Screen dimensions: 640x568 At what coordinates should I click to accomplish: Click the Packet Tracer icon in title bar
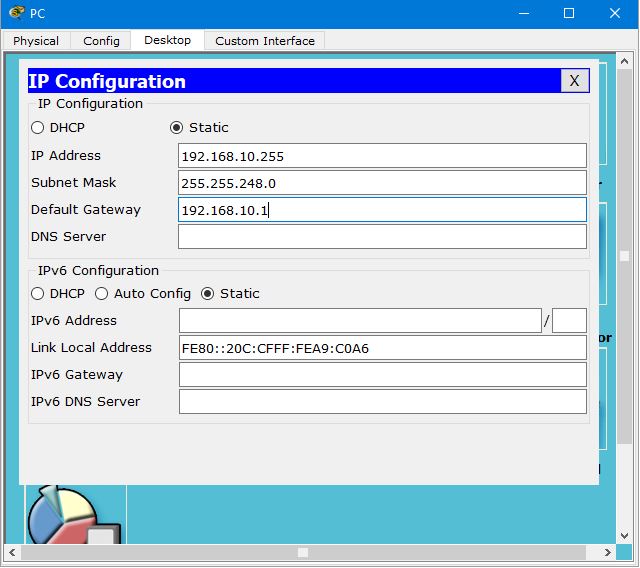(16, 13)
